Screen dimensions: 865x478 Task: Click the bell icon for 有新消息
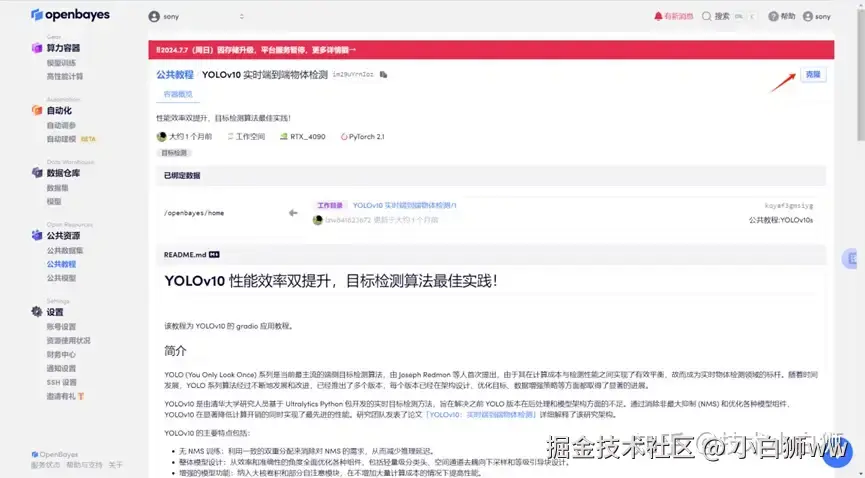(658, 17)
